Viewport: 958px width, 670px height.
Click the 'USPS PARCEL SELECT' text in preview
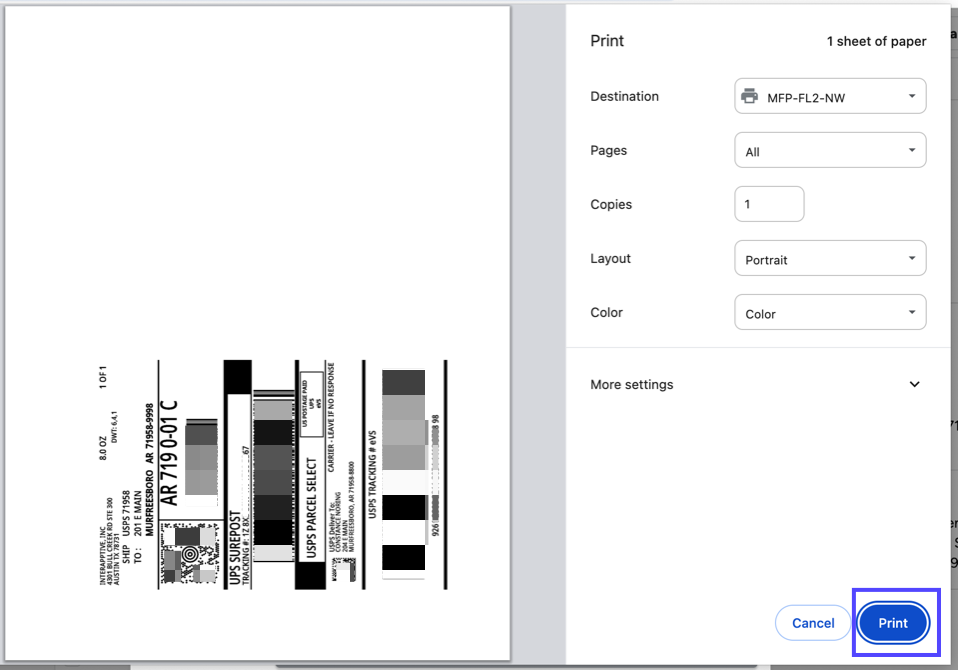[312, 508]
